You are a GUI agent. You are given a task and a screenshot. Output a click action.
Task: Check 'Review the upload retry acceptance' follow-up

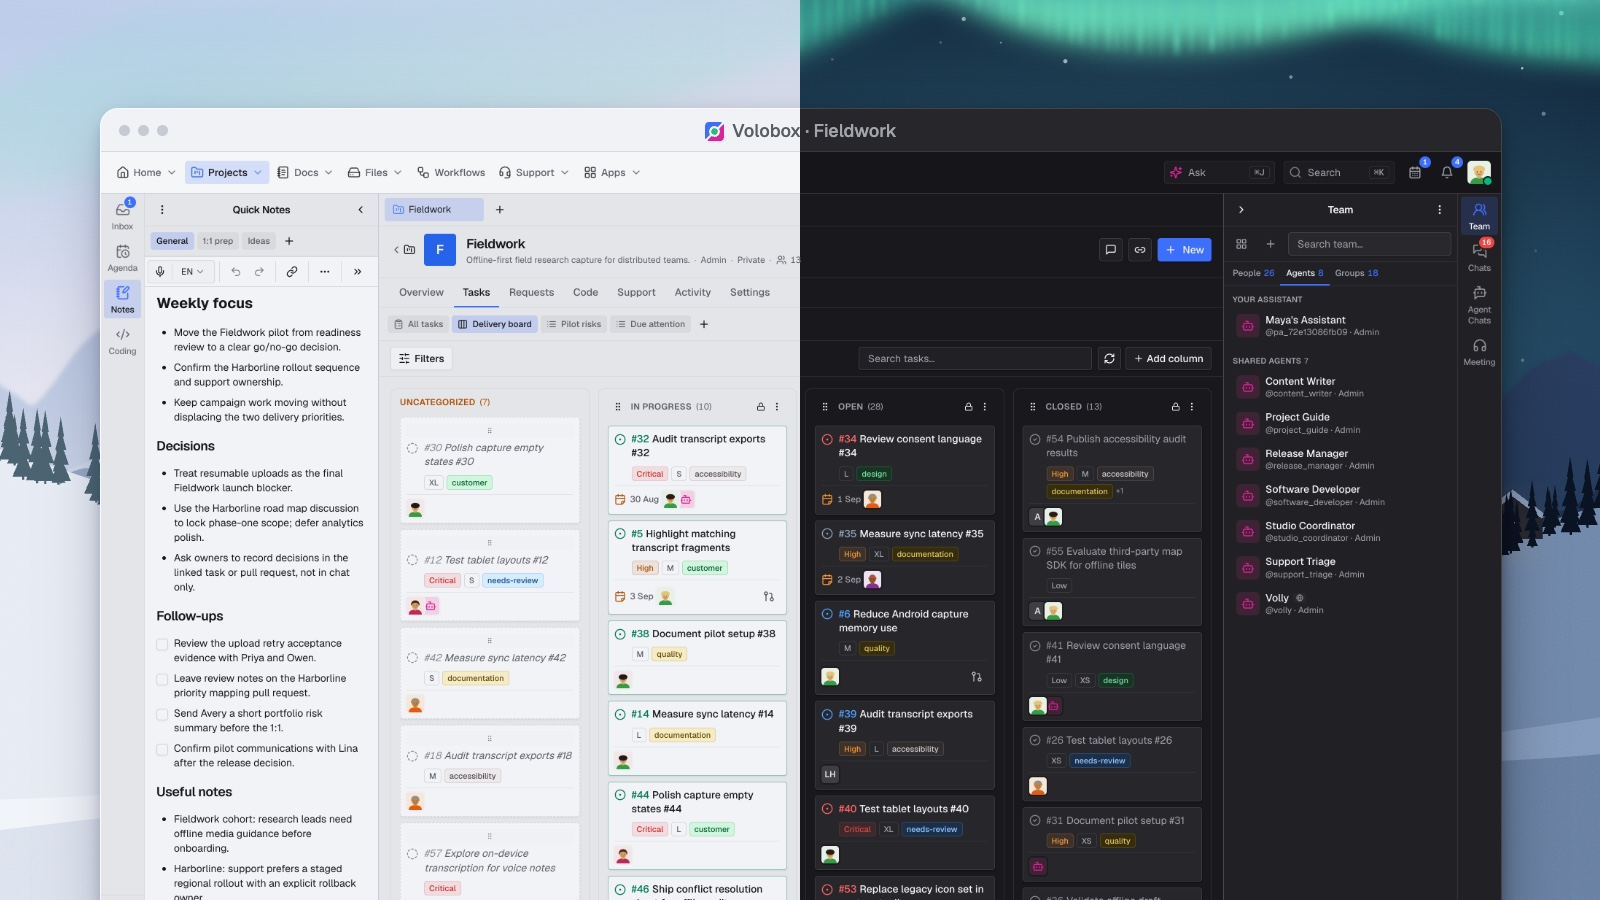[x=162, y=644]
